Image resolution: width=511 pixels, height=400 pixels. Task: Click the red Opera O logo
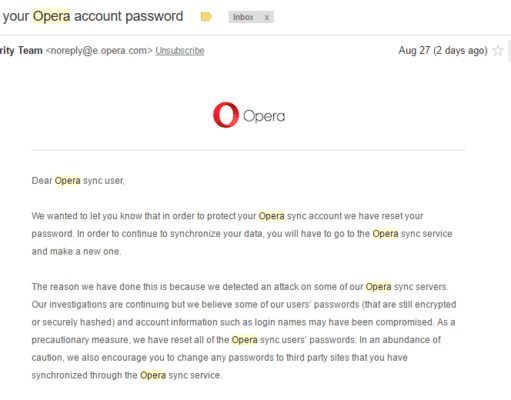pos(226,115)
